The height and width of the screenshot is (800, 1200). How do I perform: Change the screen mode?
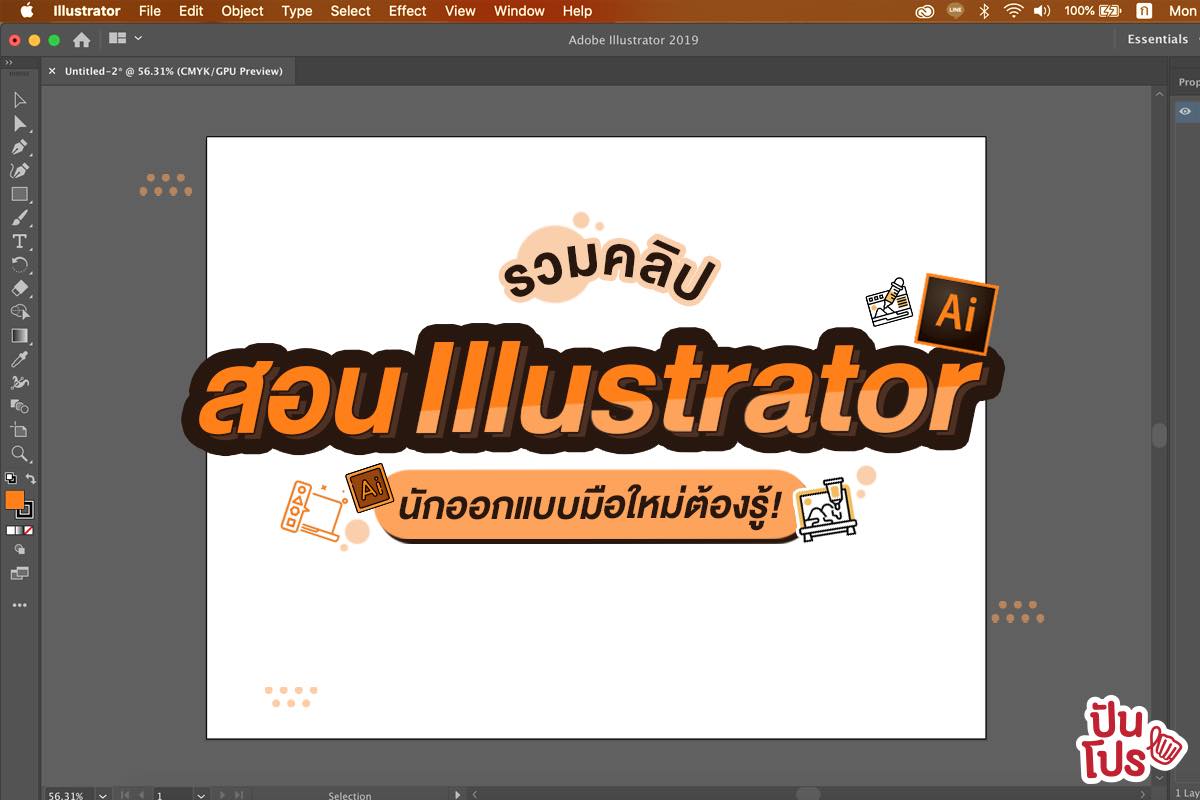coord(19,574)
